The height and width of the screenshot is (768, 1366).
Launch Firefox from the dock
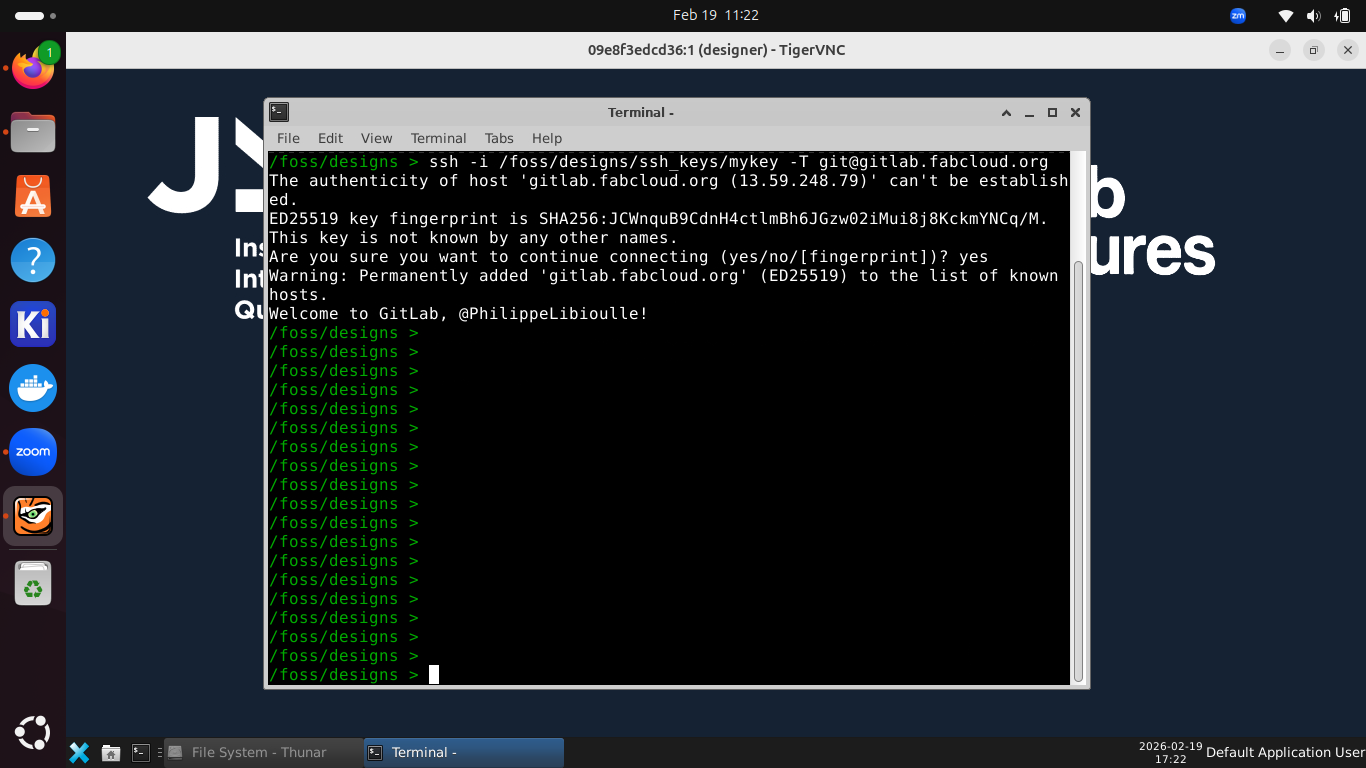click(x=33, y=70)
